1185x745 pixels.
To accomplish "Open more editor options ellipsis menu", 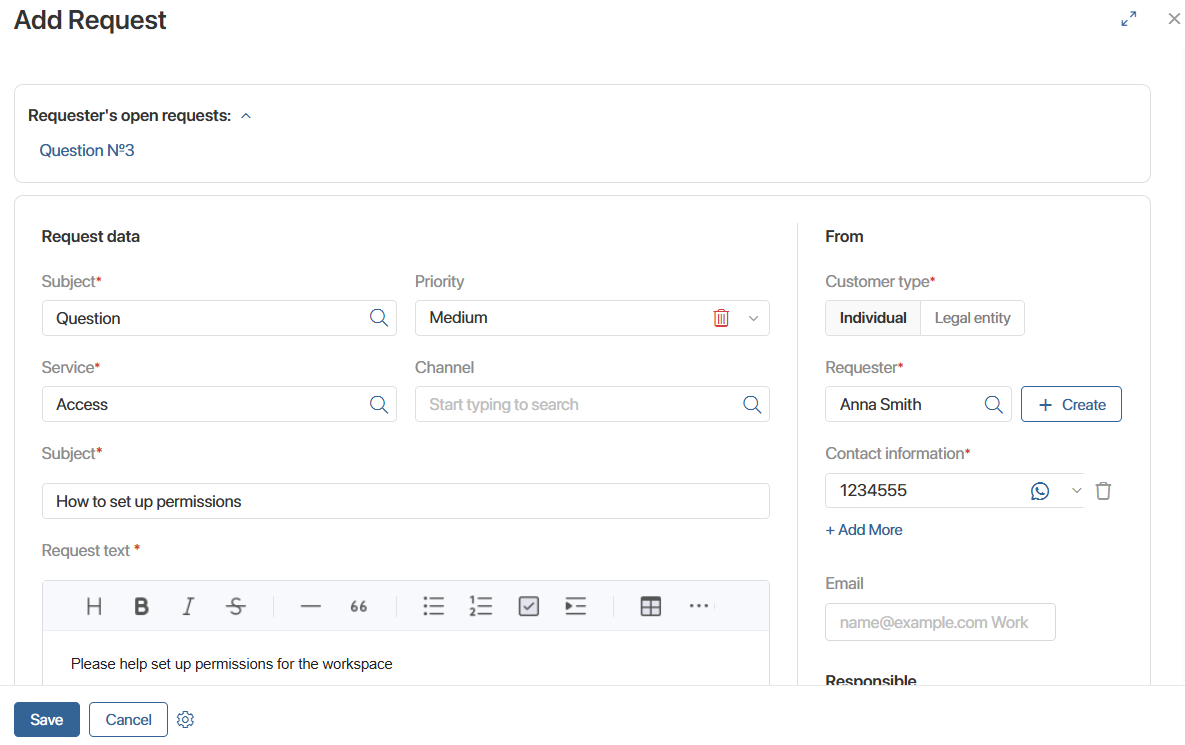I will 699,606.
